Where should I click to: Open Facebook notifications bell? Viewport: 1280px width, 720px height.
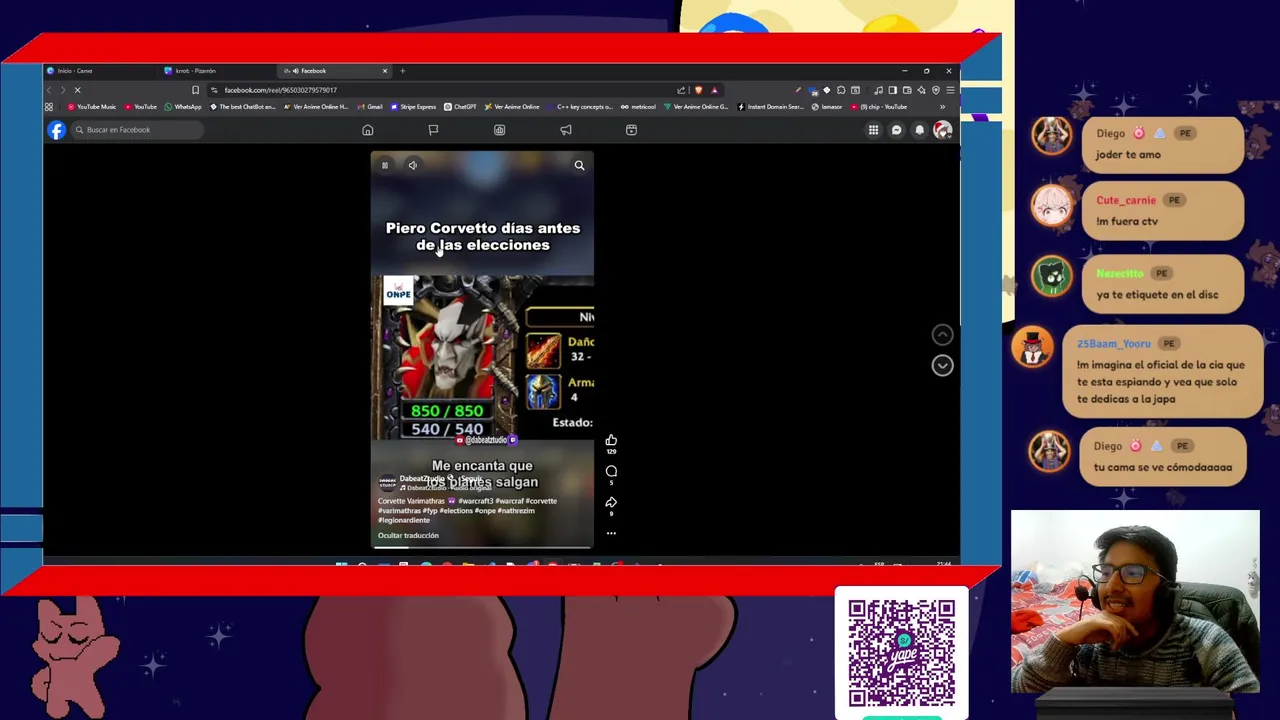919,130
